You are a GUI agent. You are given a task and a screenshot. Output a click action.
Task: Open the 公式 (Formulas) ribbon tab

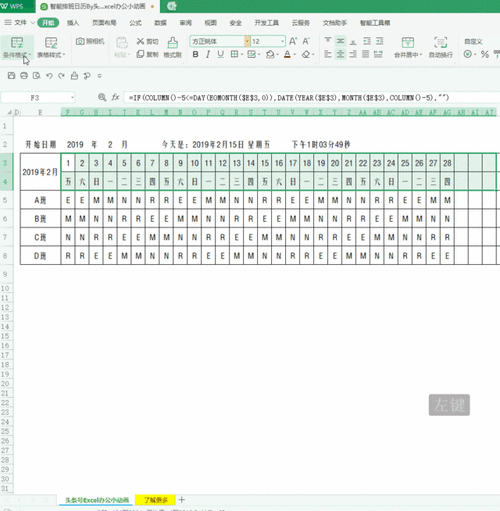135,23
